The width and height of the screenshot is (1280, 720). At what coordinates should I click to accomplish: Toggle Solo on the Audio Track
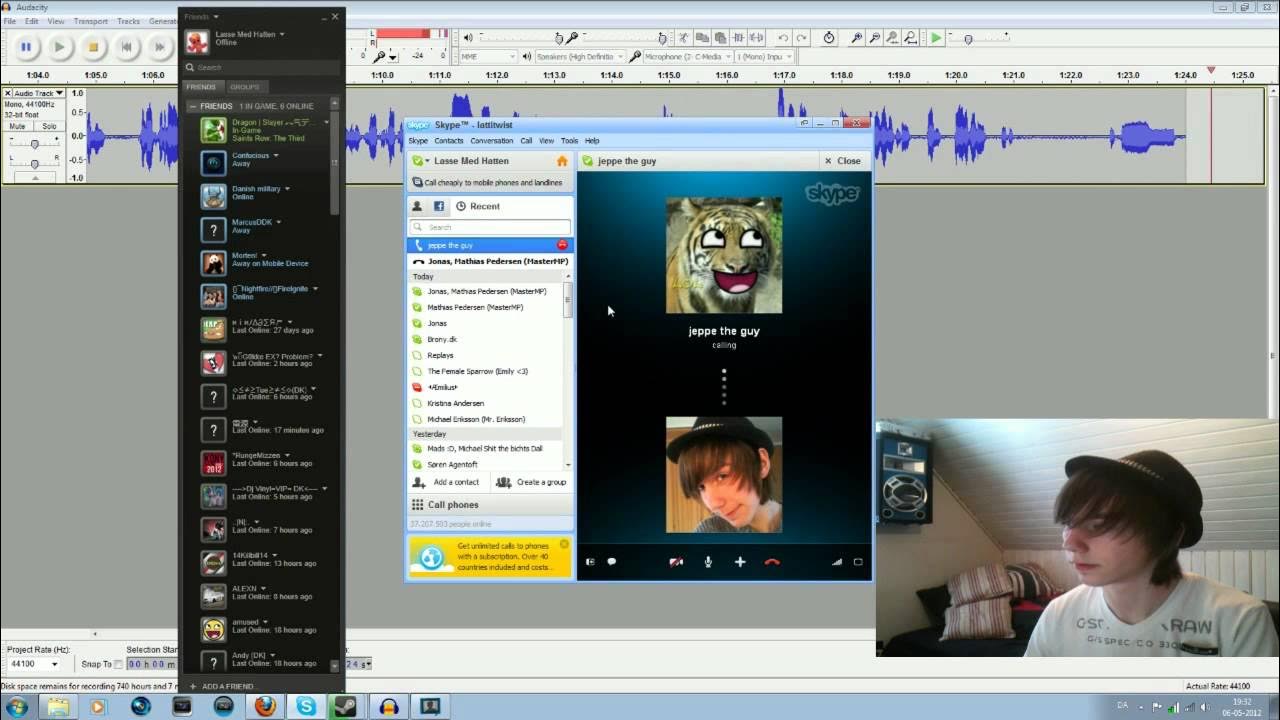click(x=49, y=127)
